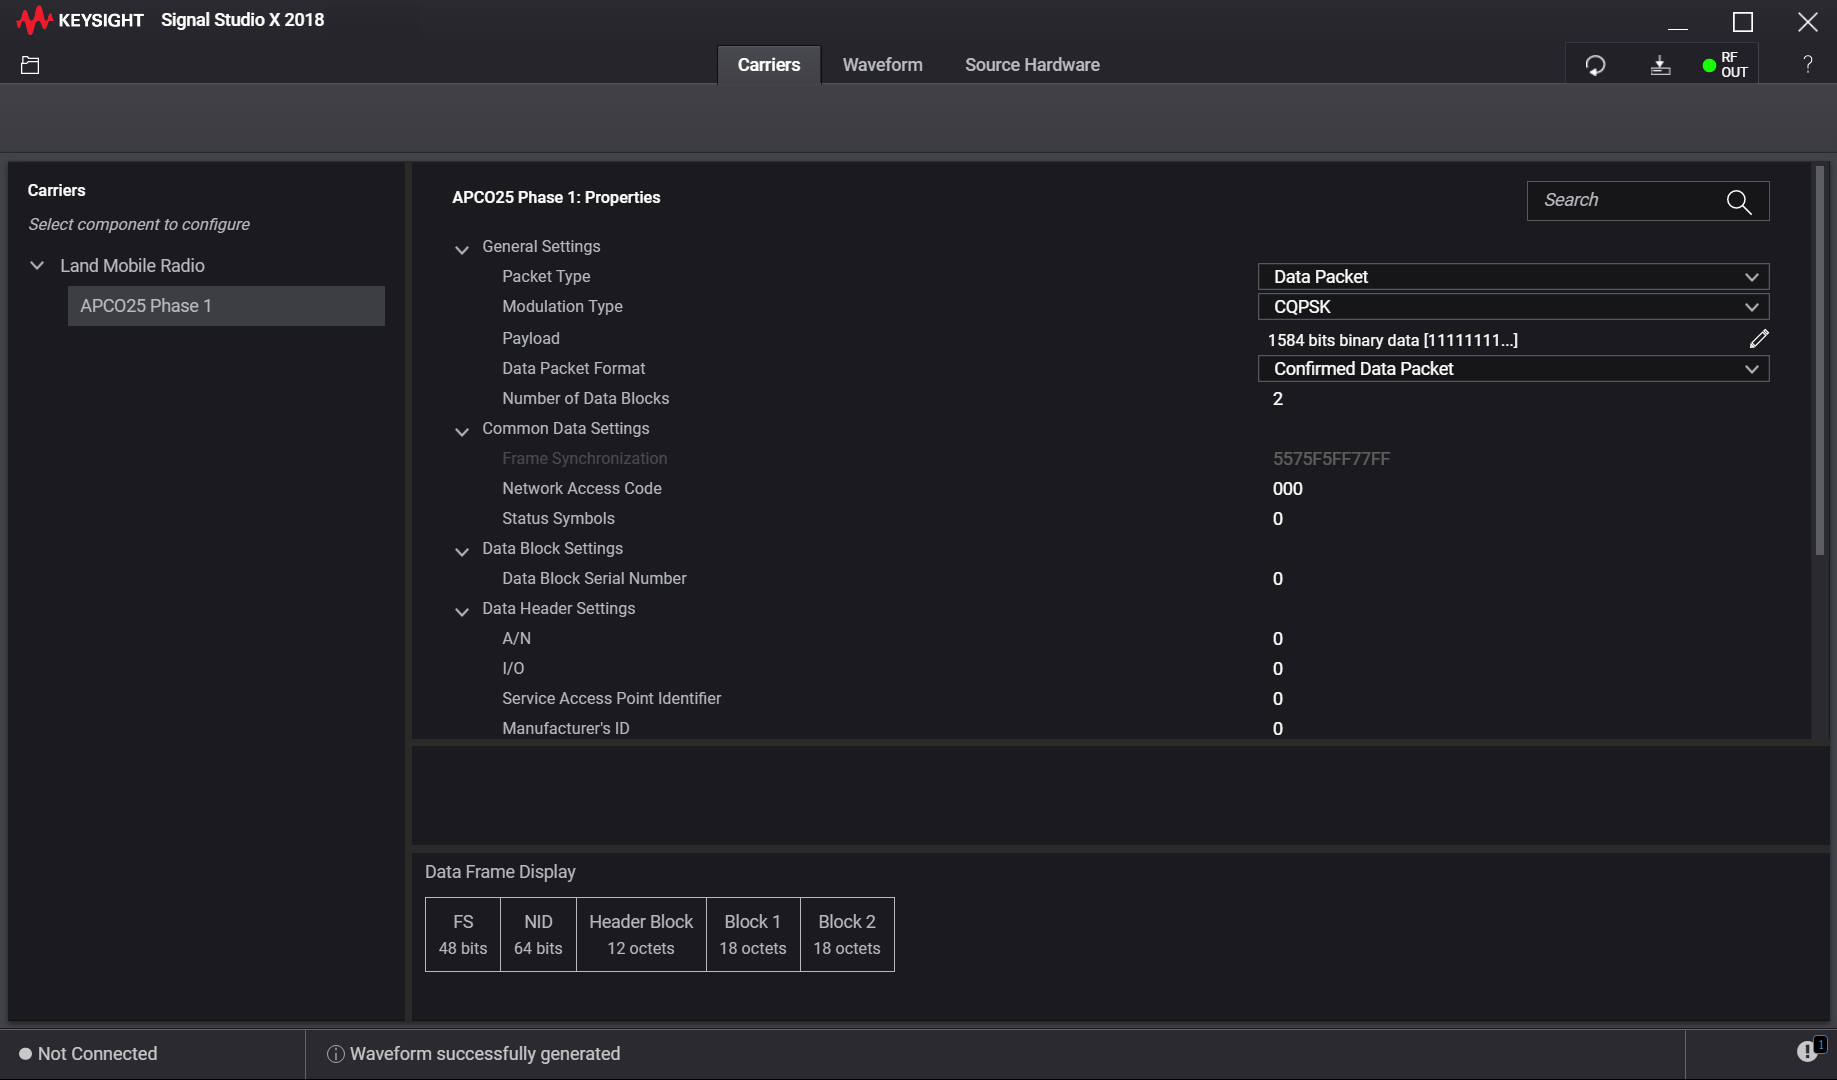This screenshot has height=1080, width=1837.
Task: Click the Header Block frame segment
Action: pos(641,934)
